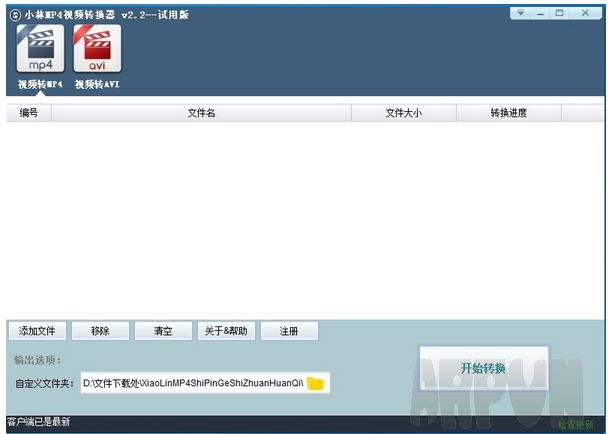Click the app logo in title bar
Screen dimensions: 608x434
tap(15, 15)
